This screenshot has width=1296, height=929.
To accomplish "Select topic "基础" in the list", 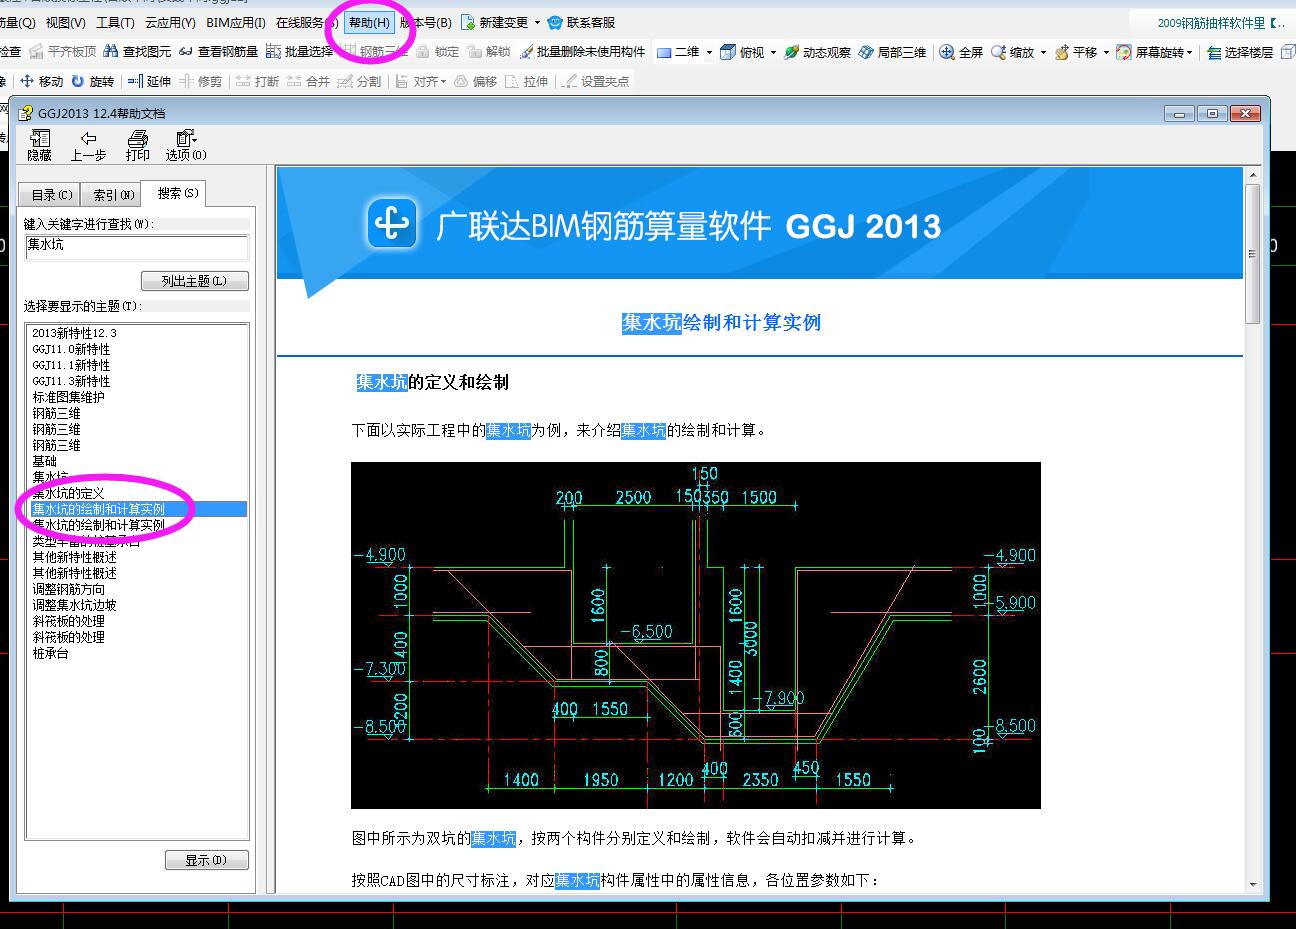I will 44,461.
